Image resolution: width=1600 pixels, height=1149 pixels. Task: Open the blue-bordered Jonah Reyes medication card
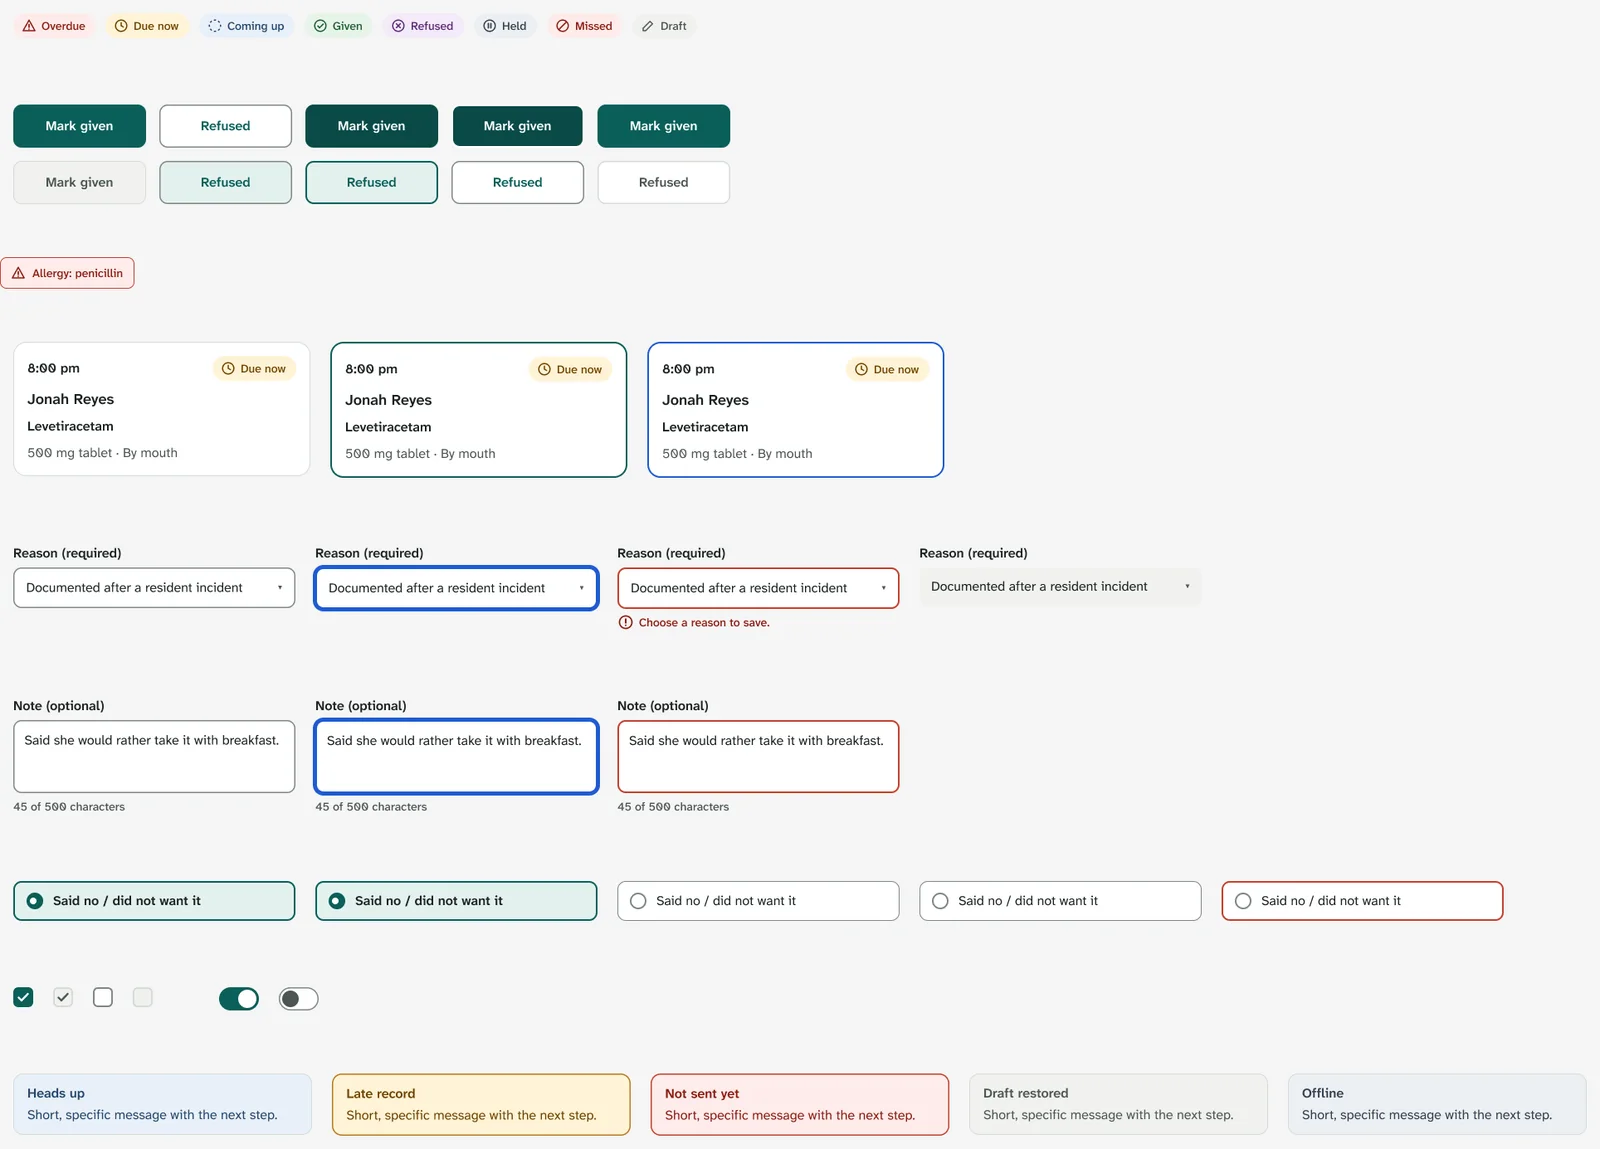click(796, 410)
